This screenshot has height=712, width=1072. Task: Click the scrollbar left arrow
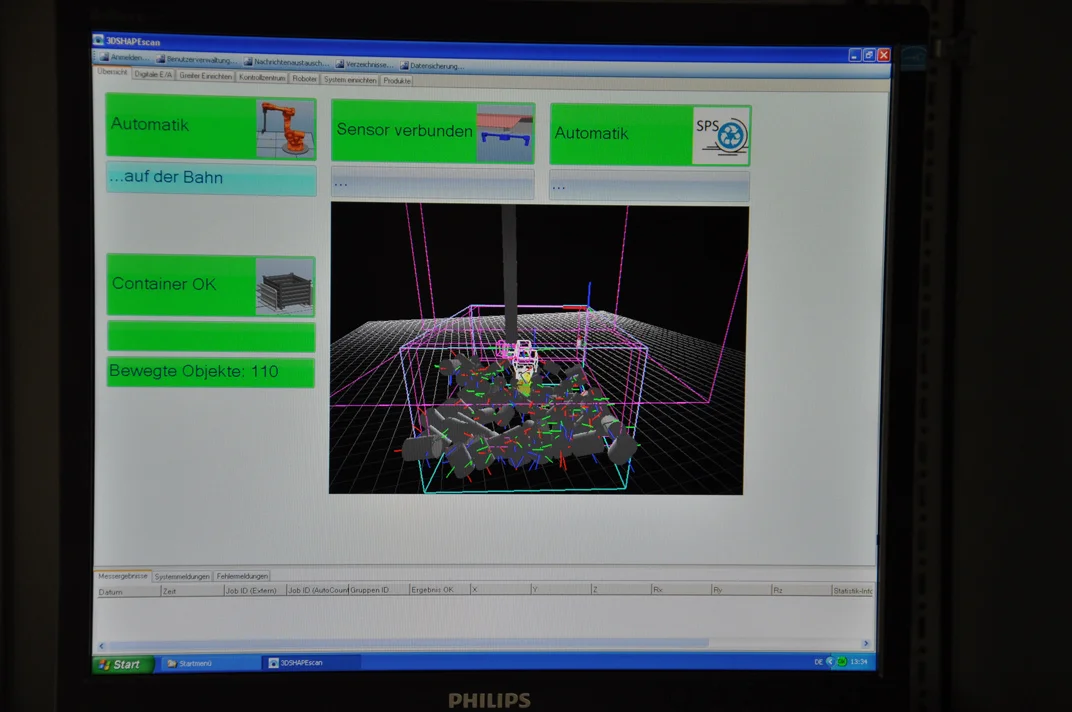click(102, 646)
